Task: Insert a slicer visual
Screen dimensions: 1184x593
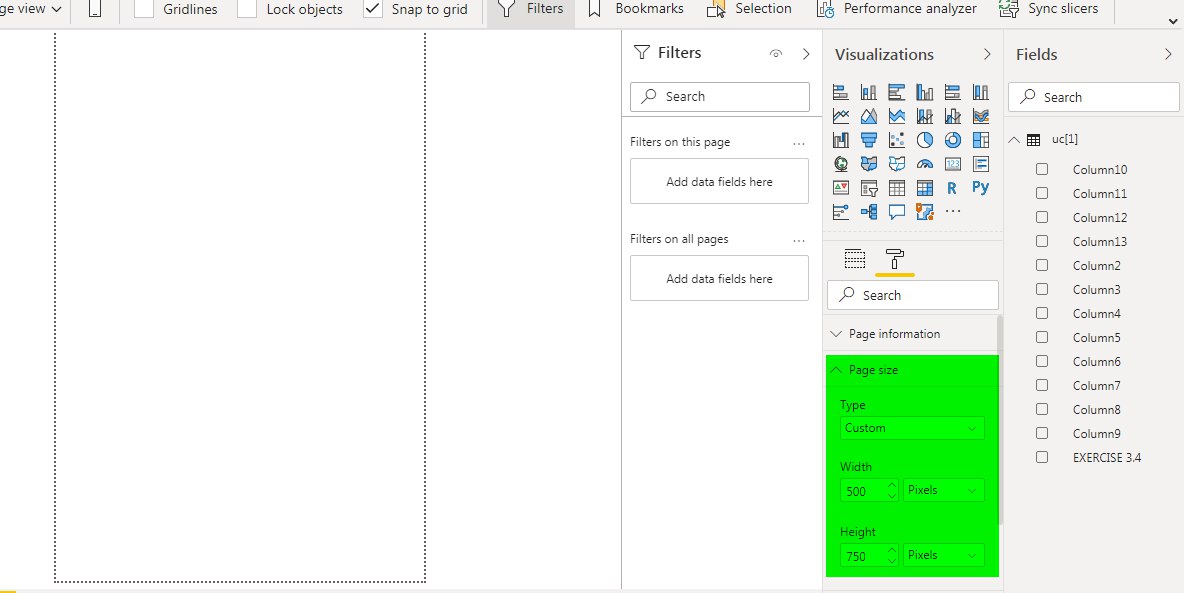Action: tap(868, 187)
